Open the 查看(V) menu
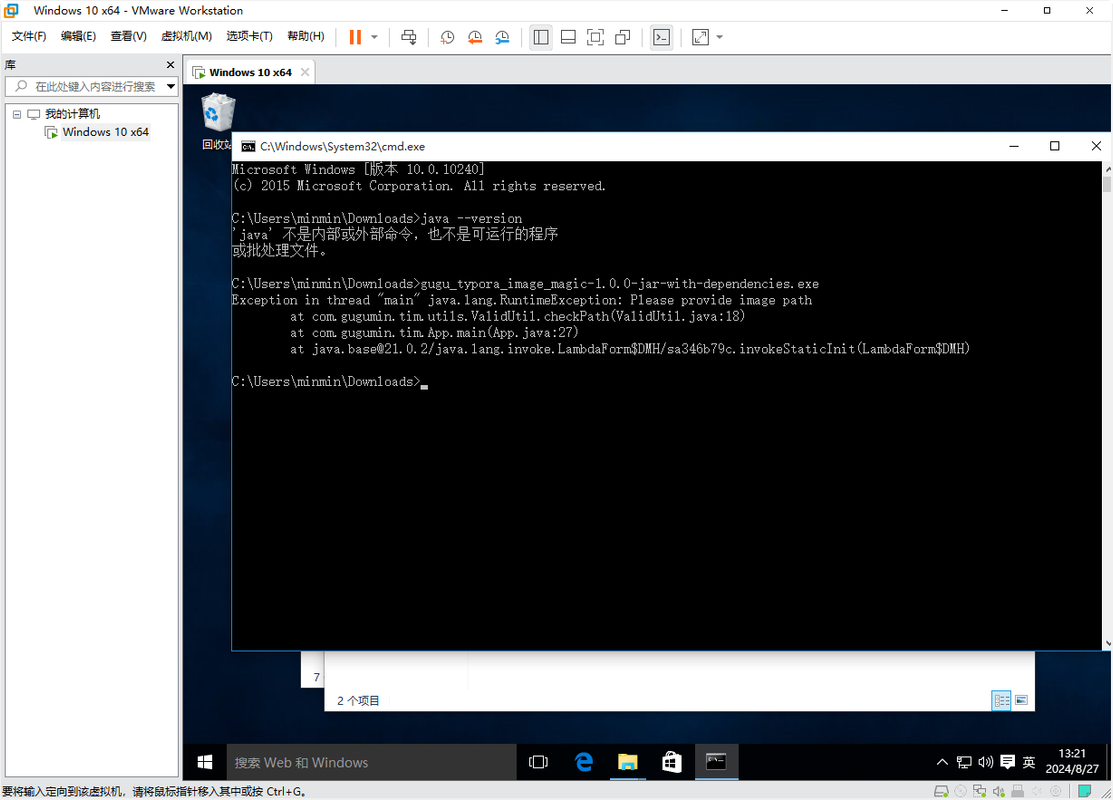Viewport: 1113px width, 800px height. 128,36
